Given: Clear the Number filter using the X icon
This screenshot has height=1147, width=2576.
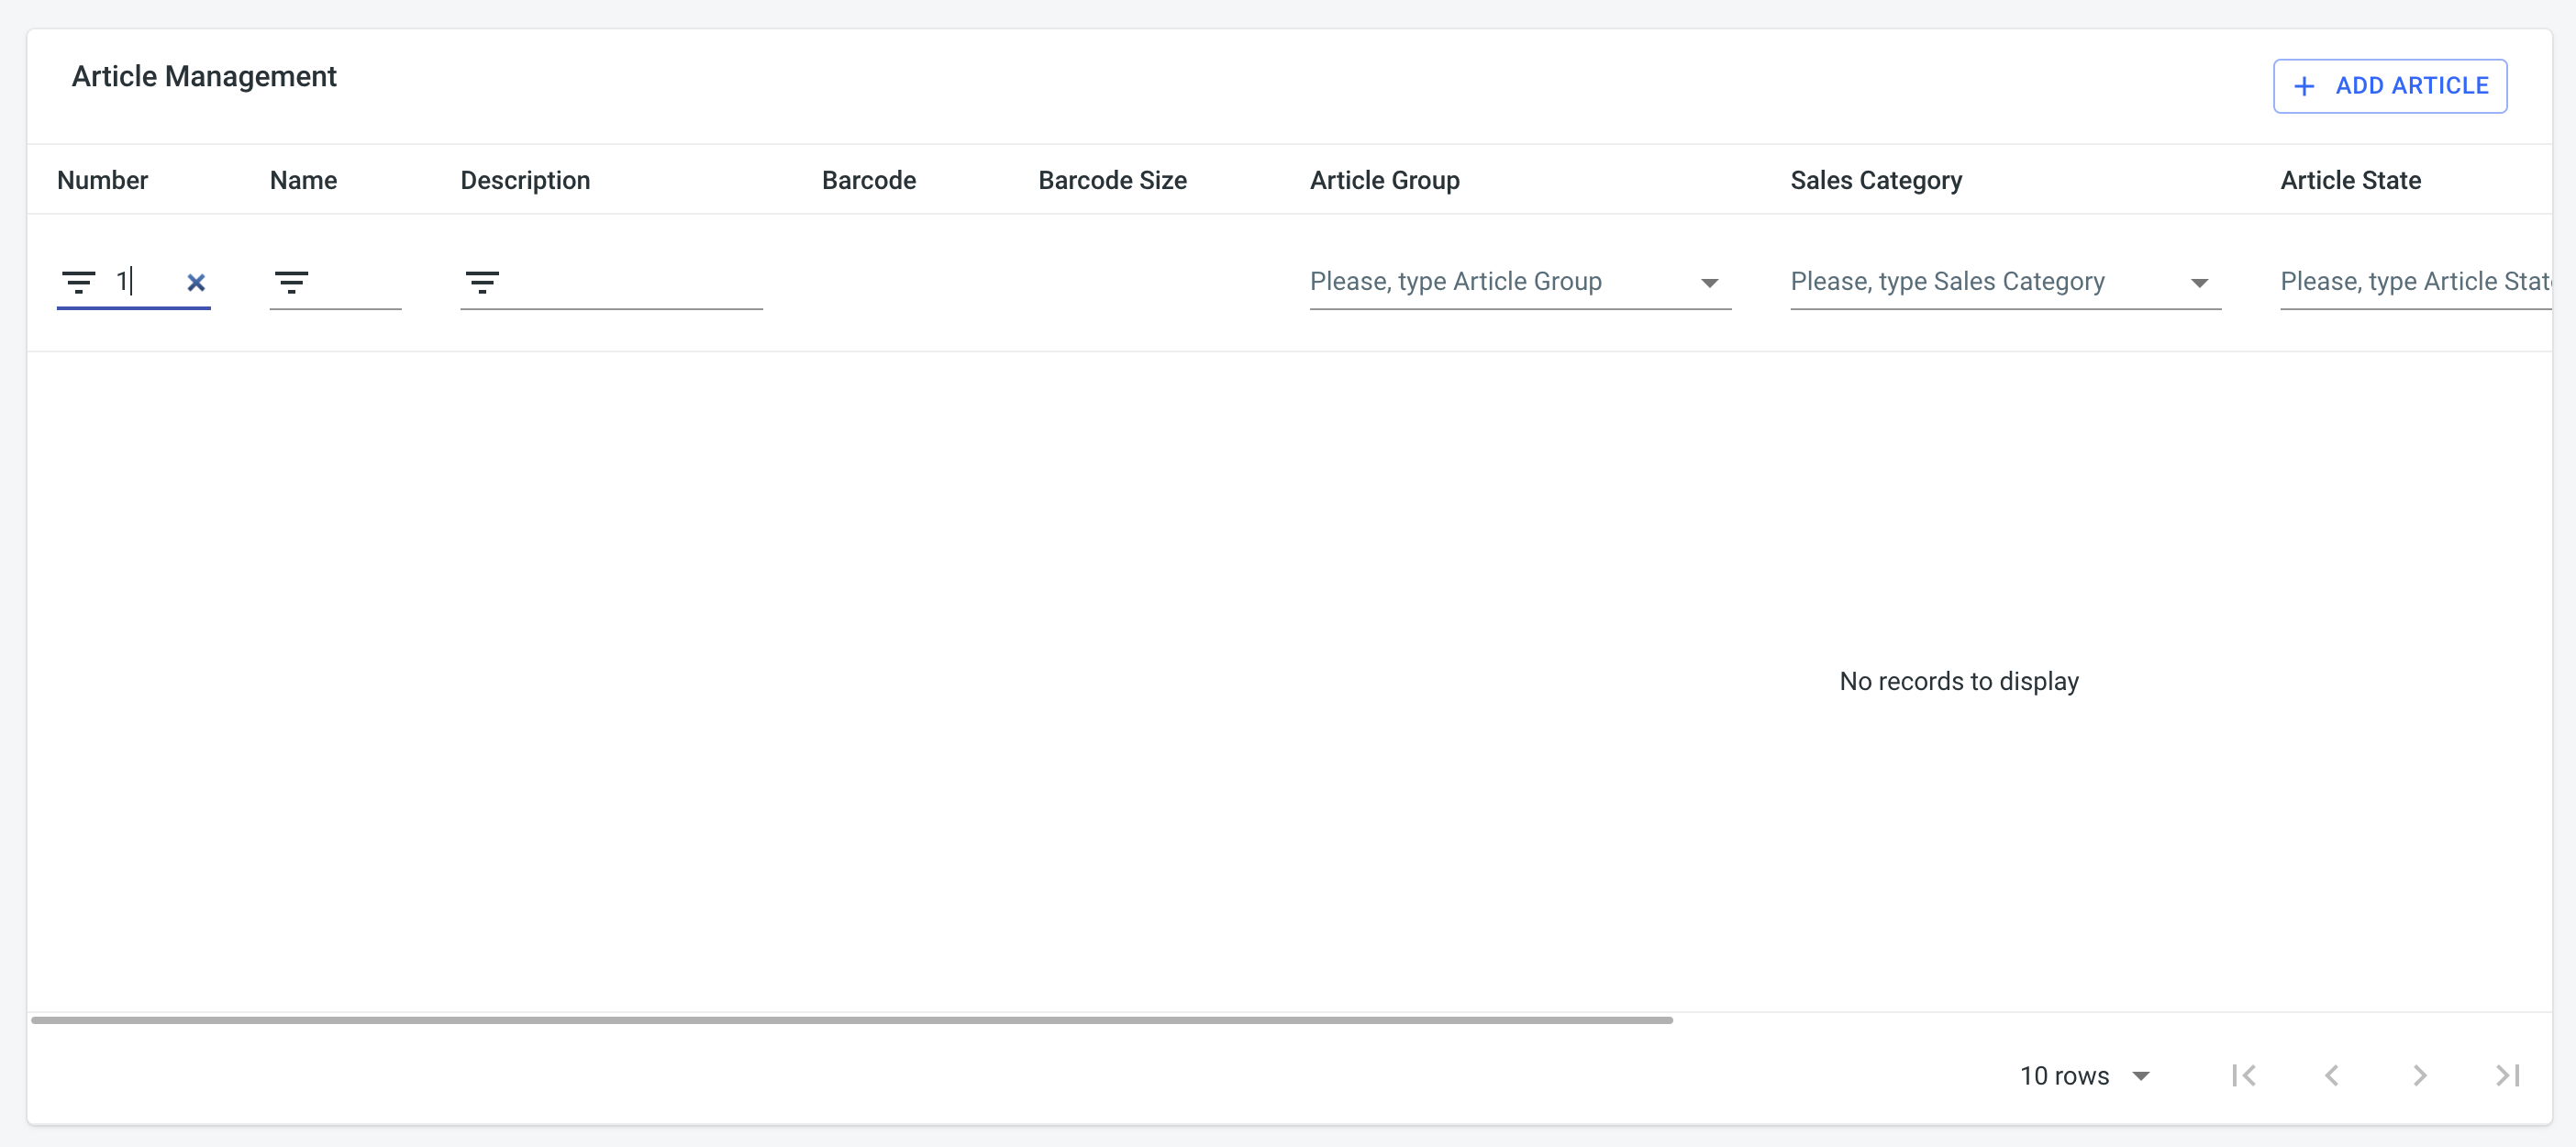Looking at the screenshot, I should coord(196,284).
